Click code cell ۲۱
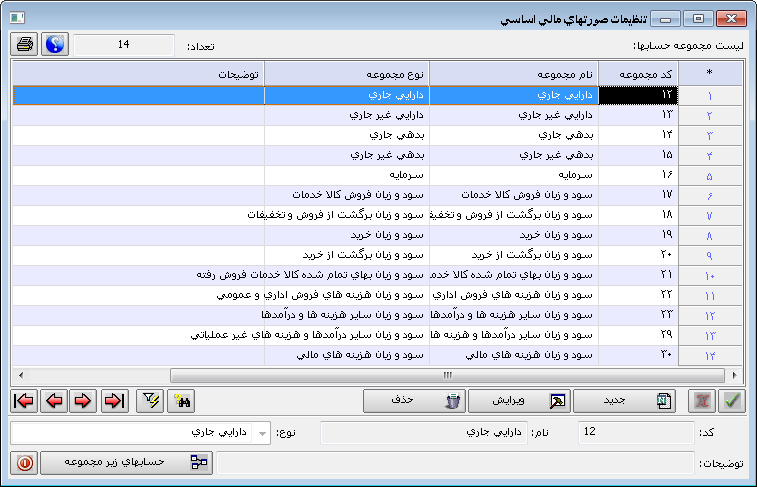The height and width of the screenshot is (487, 757). pos(638,275)
